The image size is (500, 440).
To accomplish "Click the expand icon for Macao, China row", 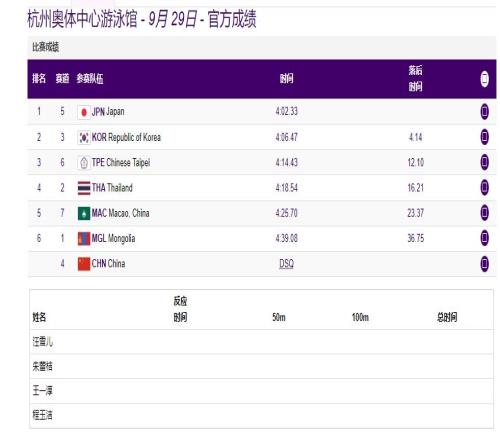I will (x=484, y=213).
